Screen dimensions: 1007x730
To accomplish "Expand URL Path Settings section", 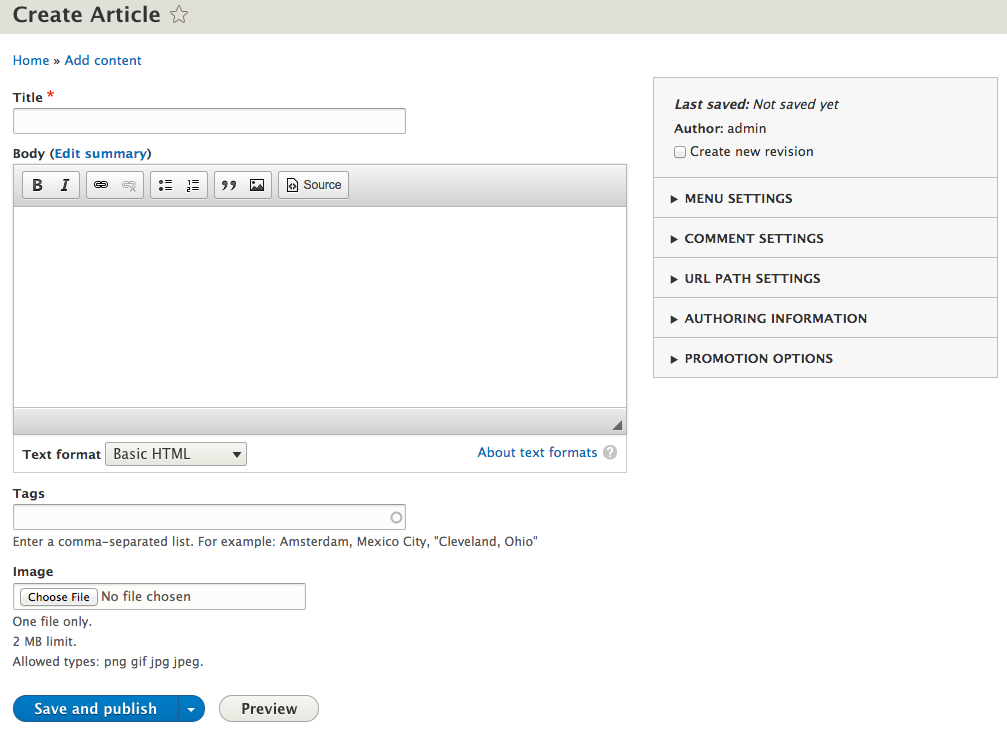I will [x=825, y=278].
